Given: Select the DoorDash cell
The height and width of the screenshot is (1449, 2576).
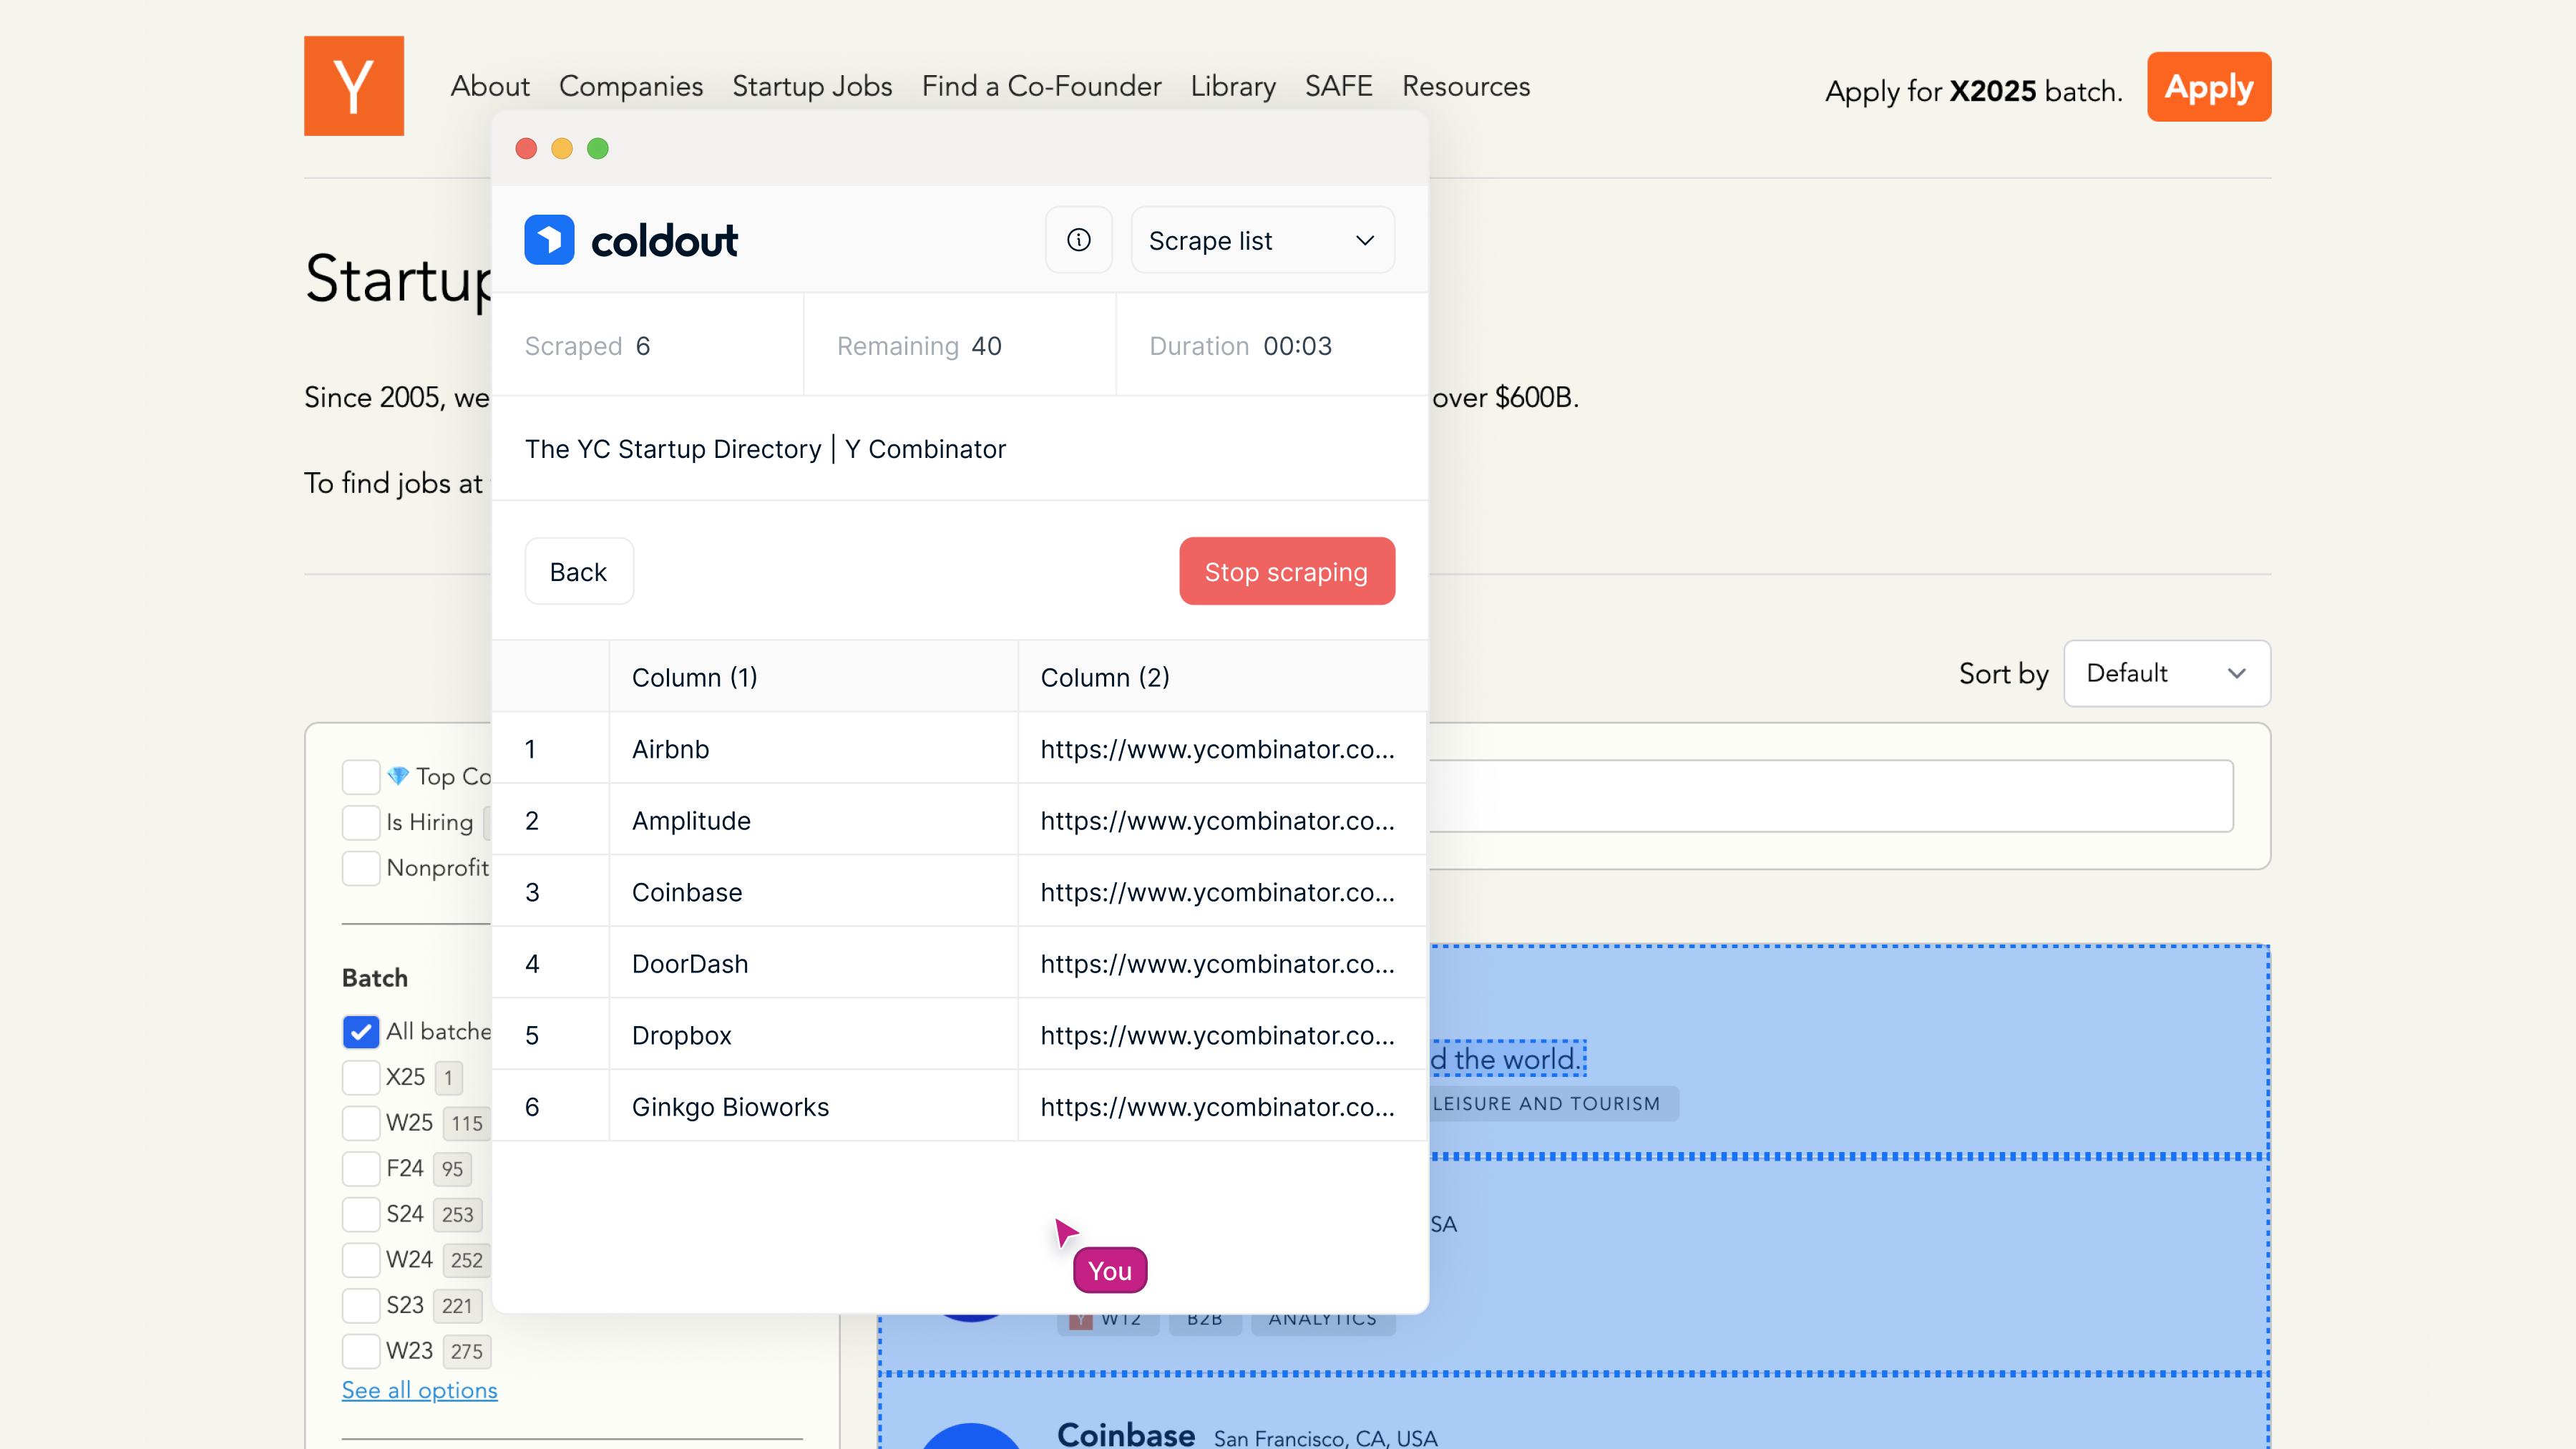Looking at the screenshot, I should [x=813, y=963].
